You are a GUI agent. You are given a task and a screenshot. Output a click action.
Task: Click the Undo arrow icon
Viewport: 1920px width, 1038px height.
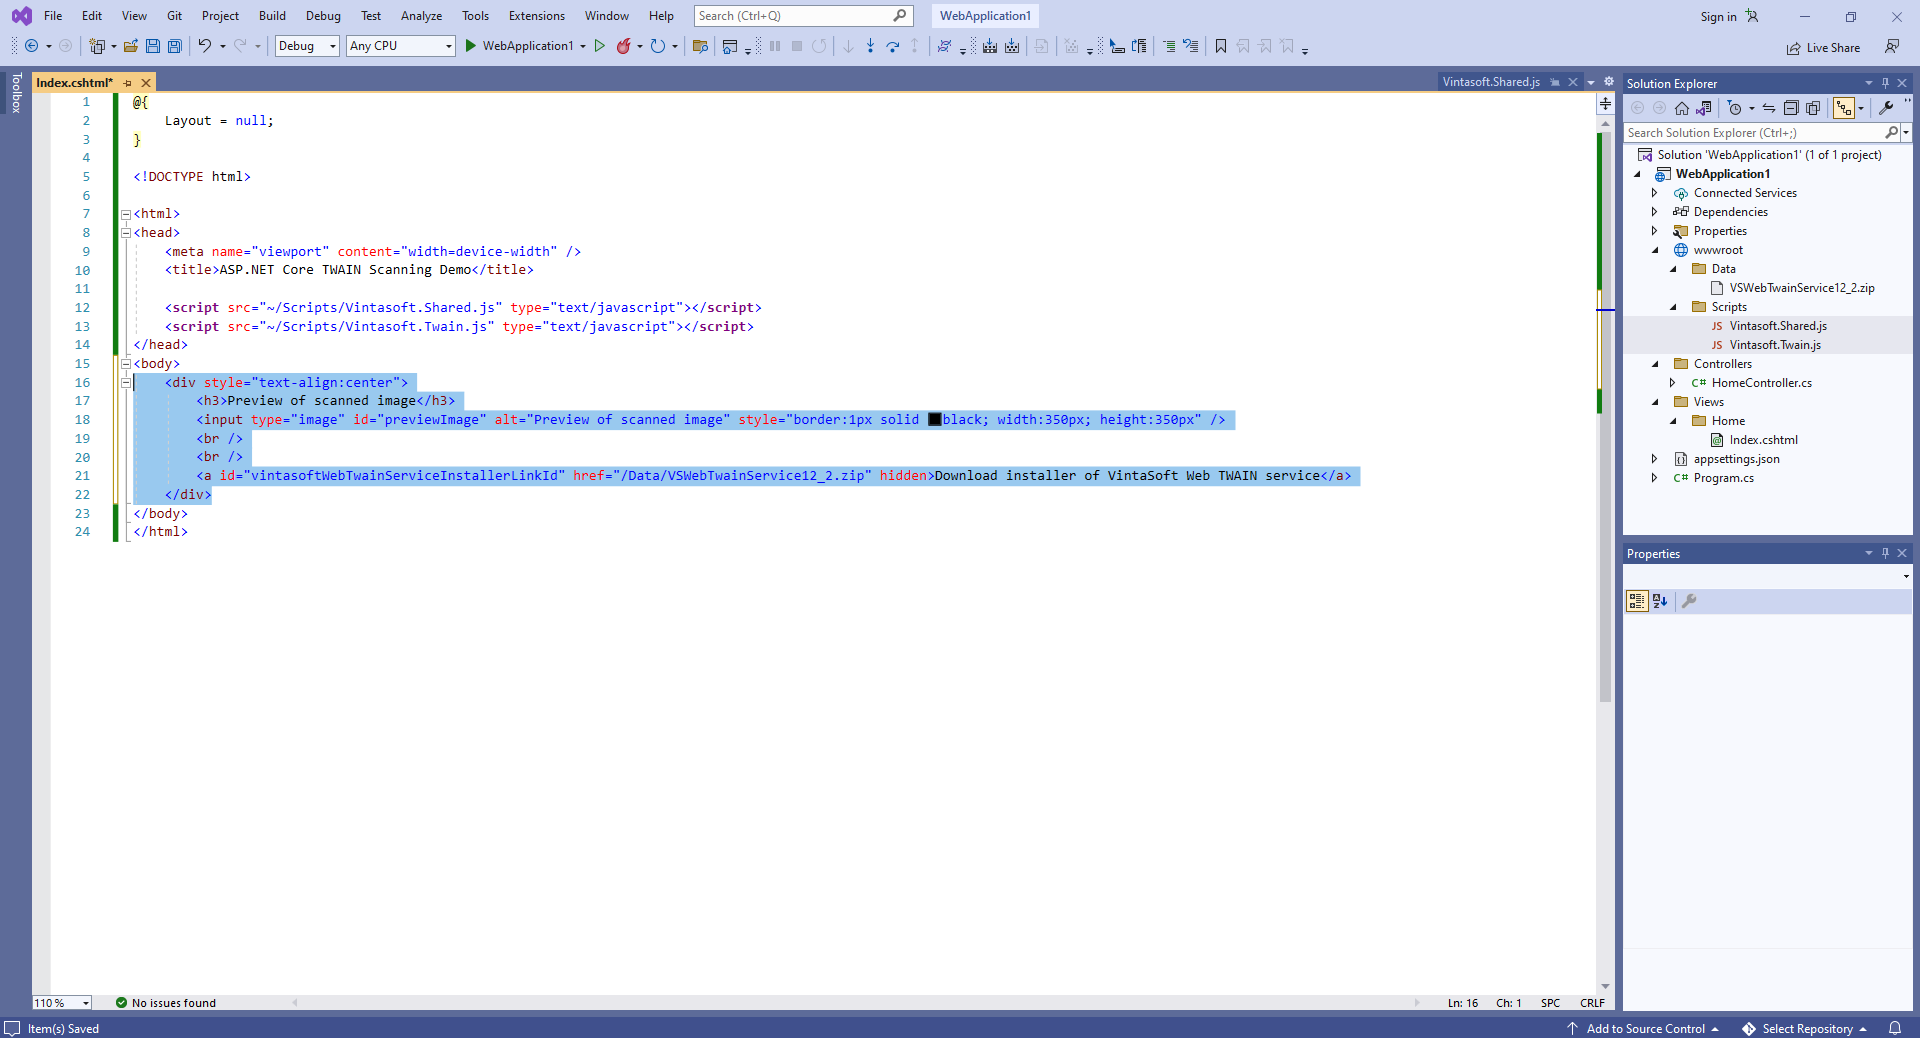(204, 46)
